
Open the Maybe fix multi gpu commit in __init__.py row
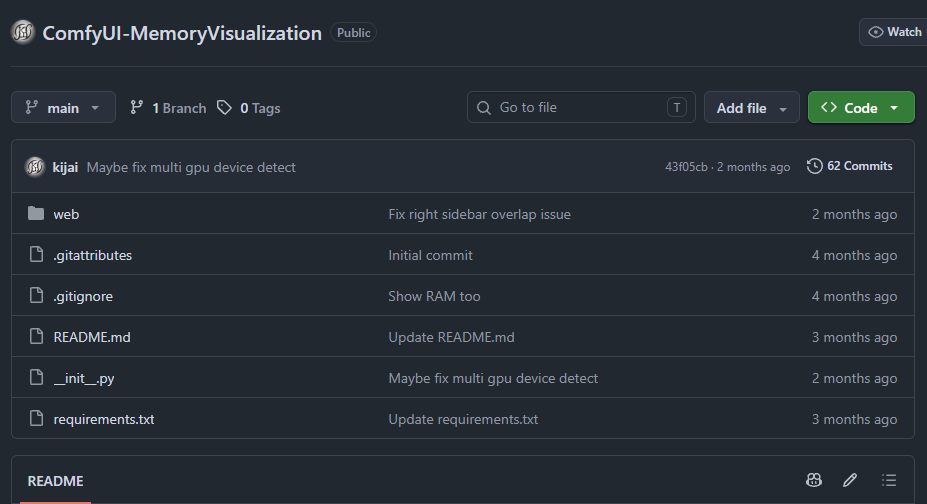tap(493, 378)
